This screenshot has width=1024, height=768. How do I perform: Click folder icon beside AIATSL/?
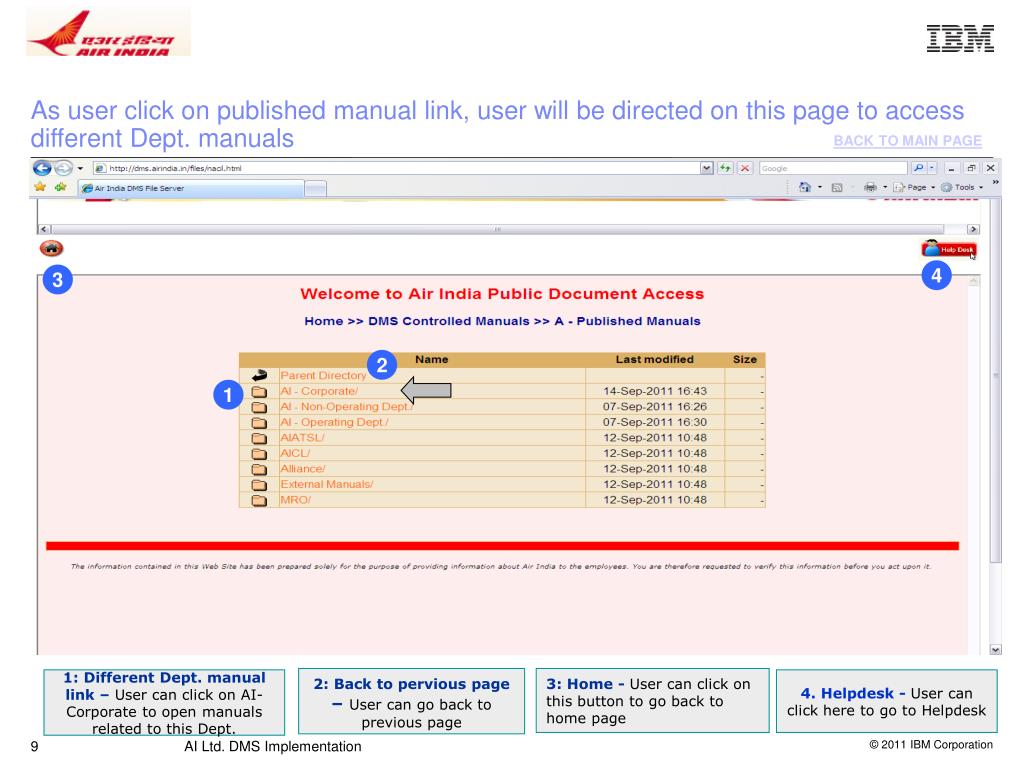[x=259, y=438]
